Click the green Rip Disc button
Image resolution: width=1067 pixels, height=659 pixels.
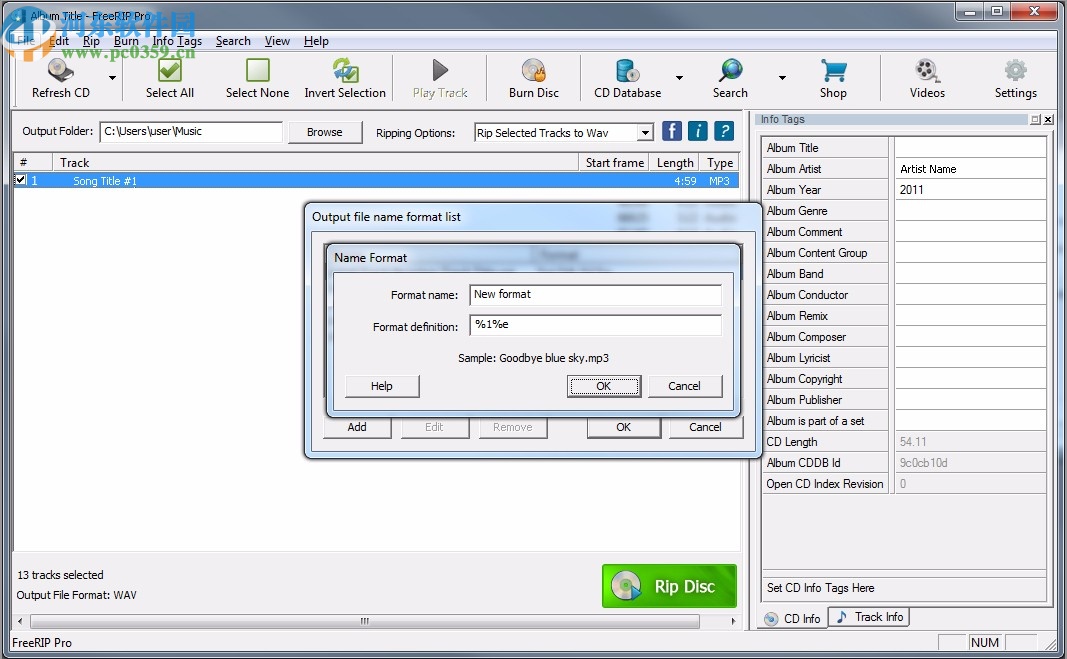[x=669, y=586]
